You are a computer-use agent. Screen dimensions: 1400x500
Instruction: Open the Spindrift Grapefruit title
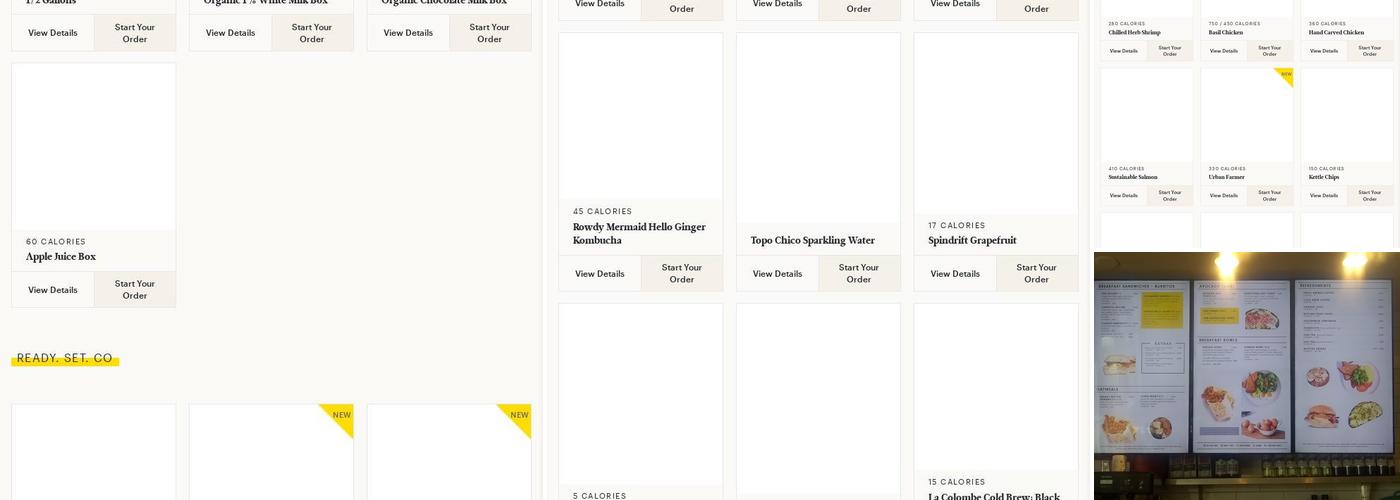972,241
